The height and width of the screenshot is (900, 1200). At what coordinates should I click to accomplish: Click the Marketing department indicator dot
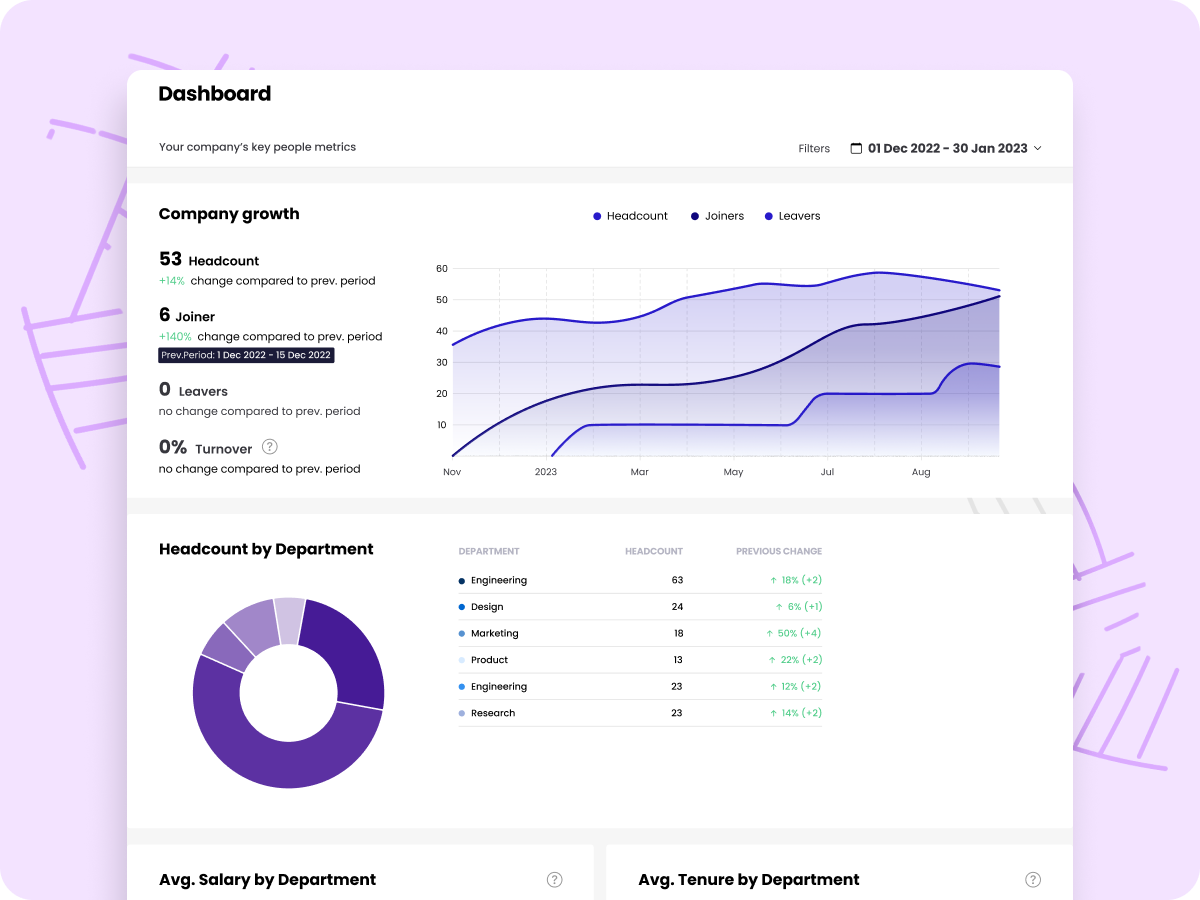point(461,633)
